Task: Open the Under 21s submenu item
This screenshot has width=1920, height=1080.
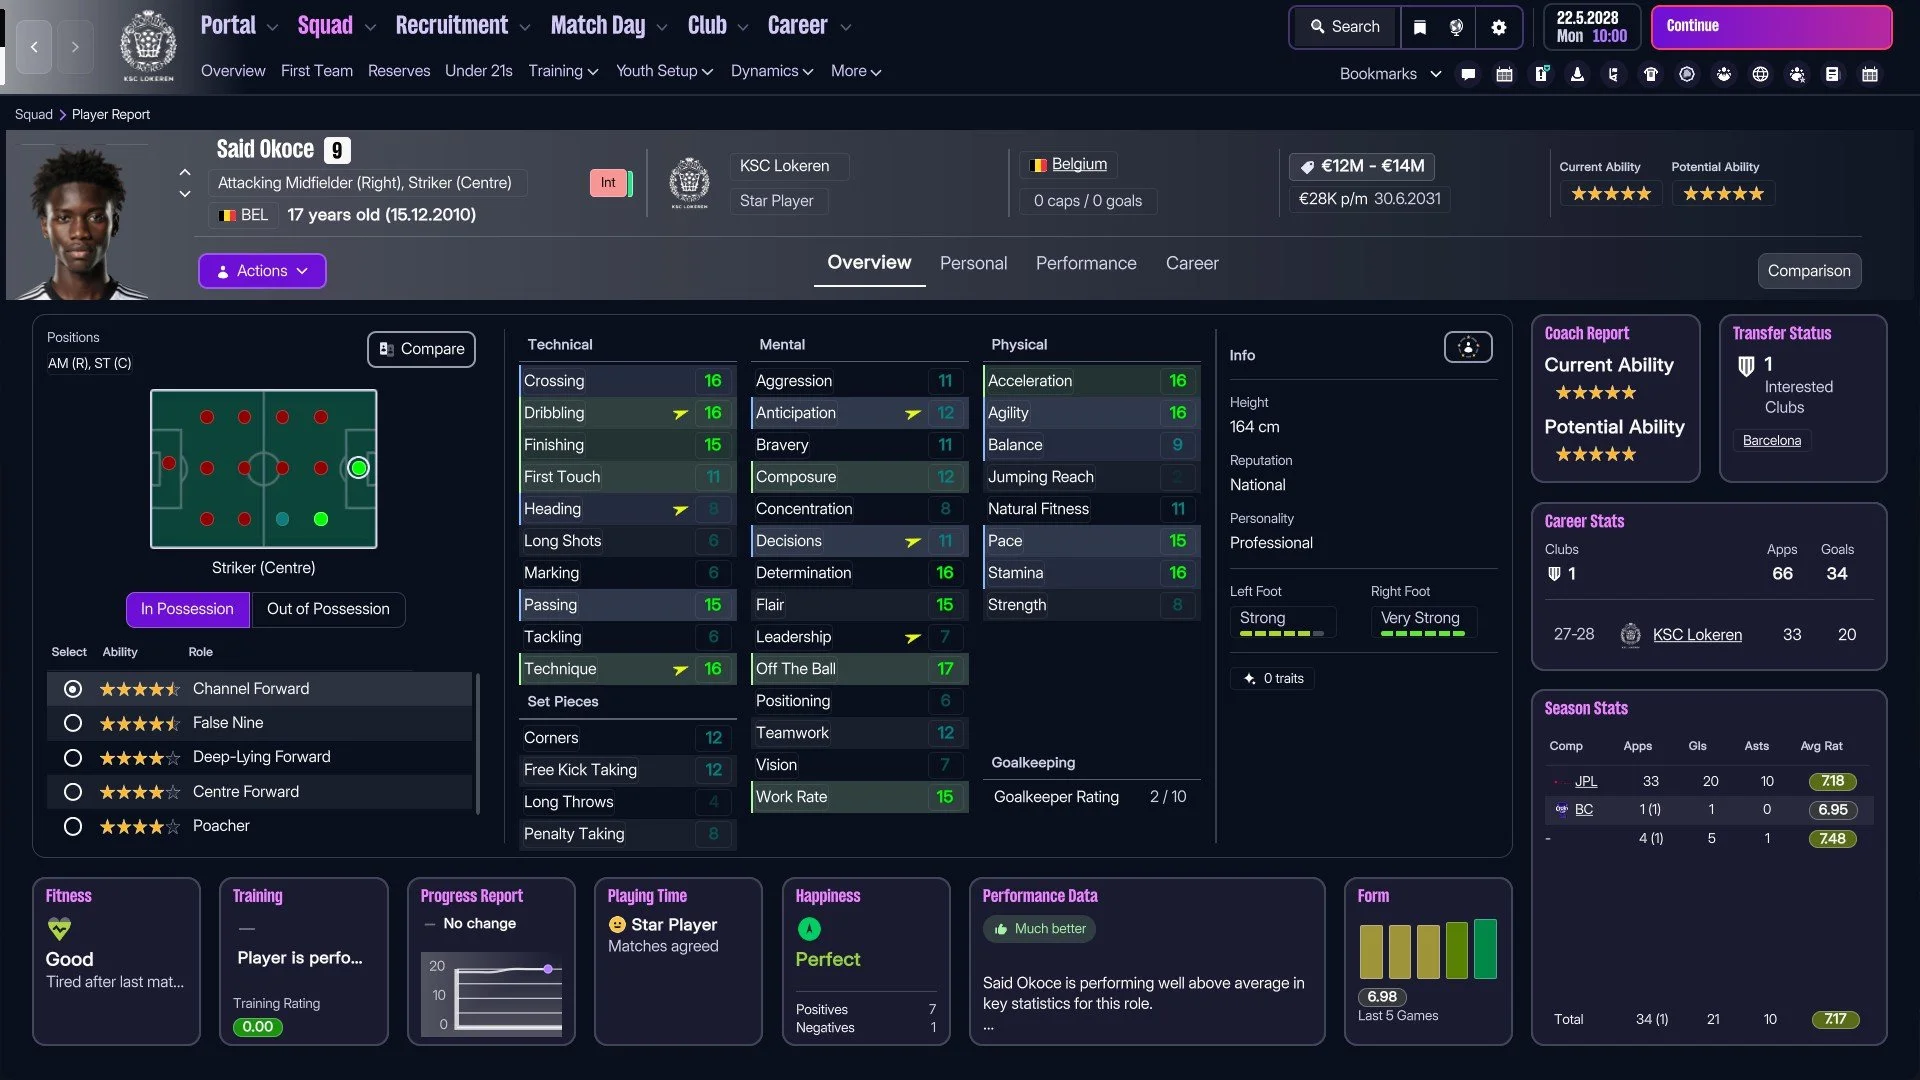Action: coord(478,71)
